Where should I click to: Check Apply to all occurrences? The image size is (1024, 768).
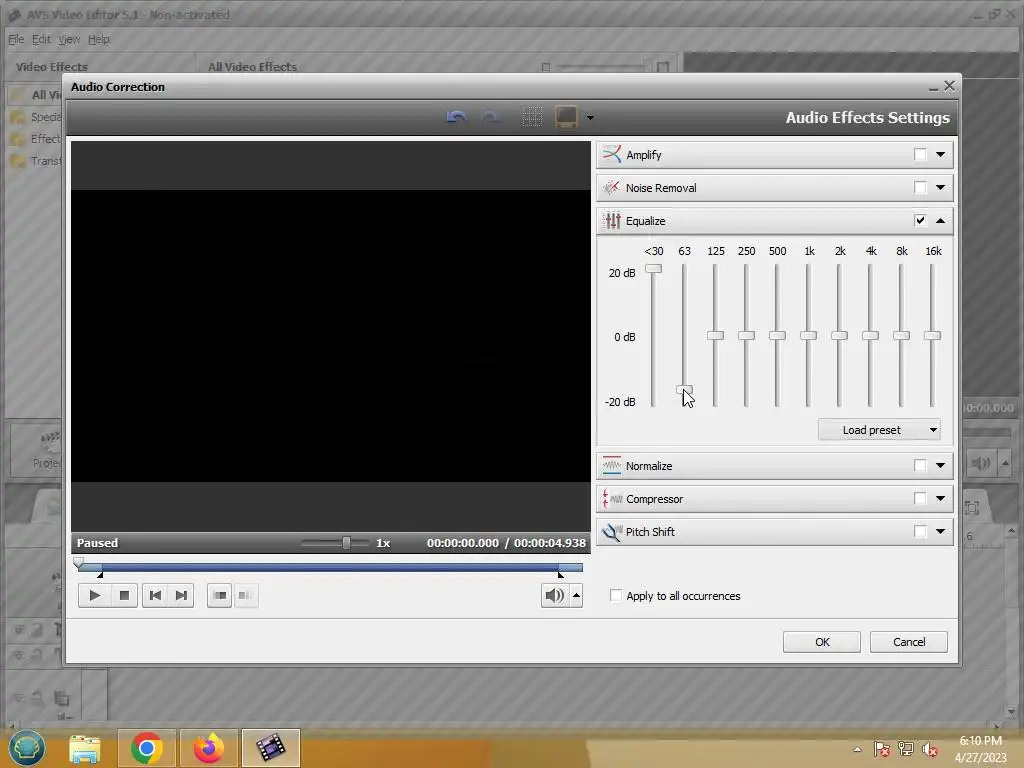[x=616, y=596]
